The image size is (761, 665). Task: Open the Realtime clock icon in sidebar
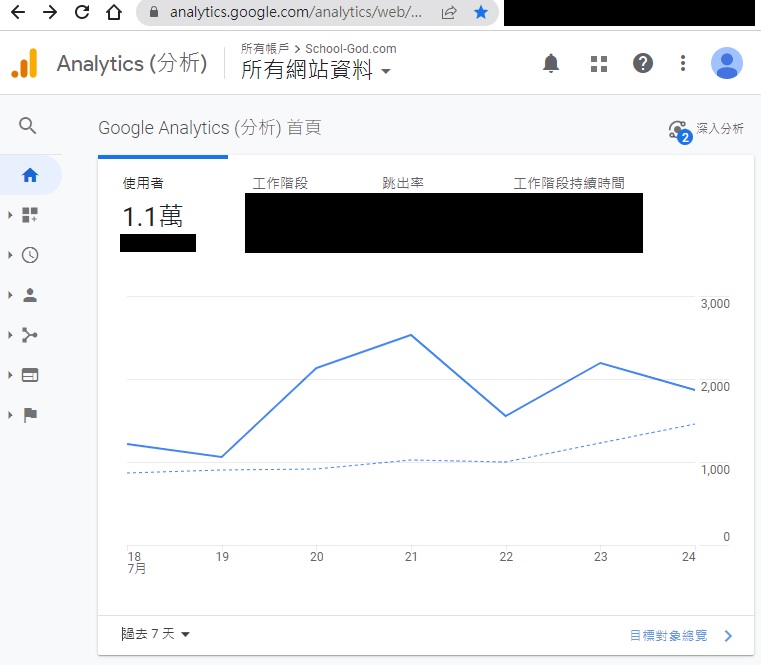30,255
